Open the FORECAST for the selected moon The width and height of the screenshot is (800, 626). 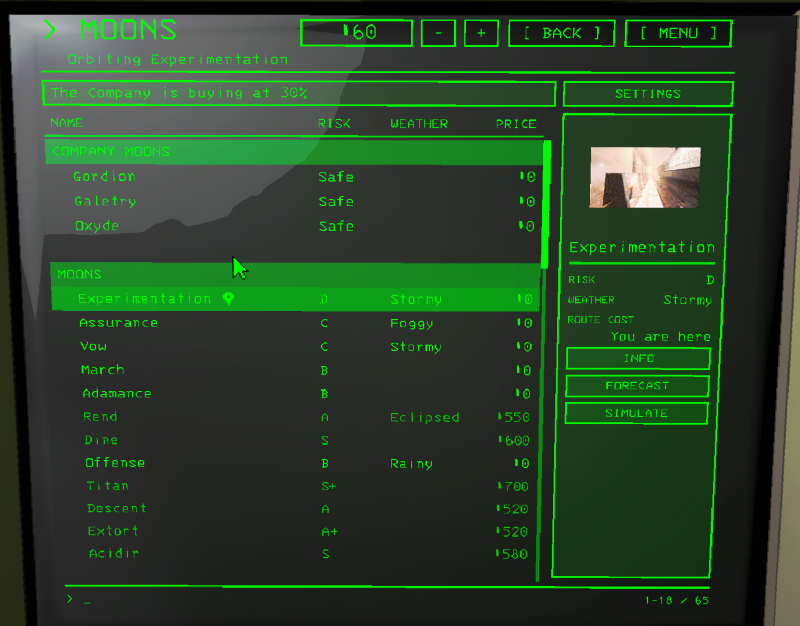pos(637,386)
